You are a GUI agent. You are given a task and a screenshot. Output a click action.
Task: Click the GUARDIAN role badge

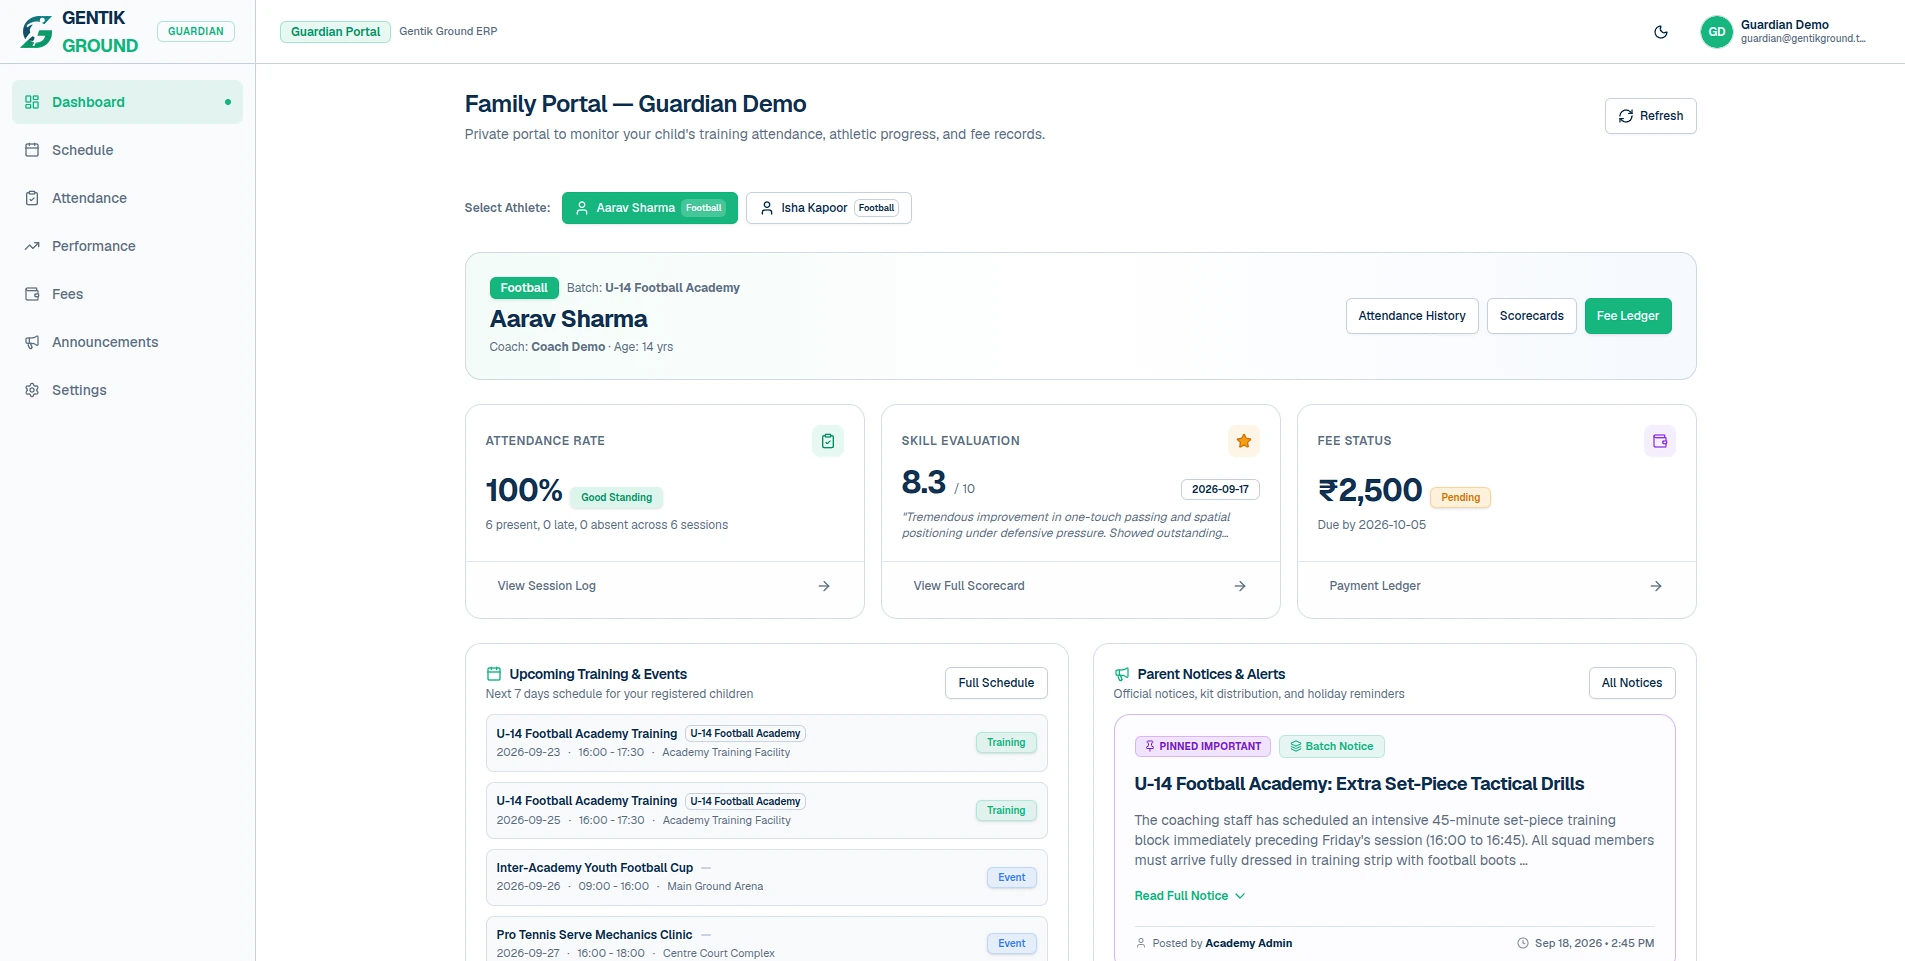click(x=196, y=31)
